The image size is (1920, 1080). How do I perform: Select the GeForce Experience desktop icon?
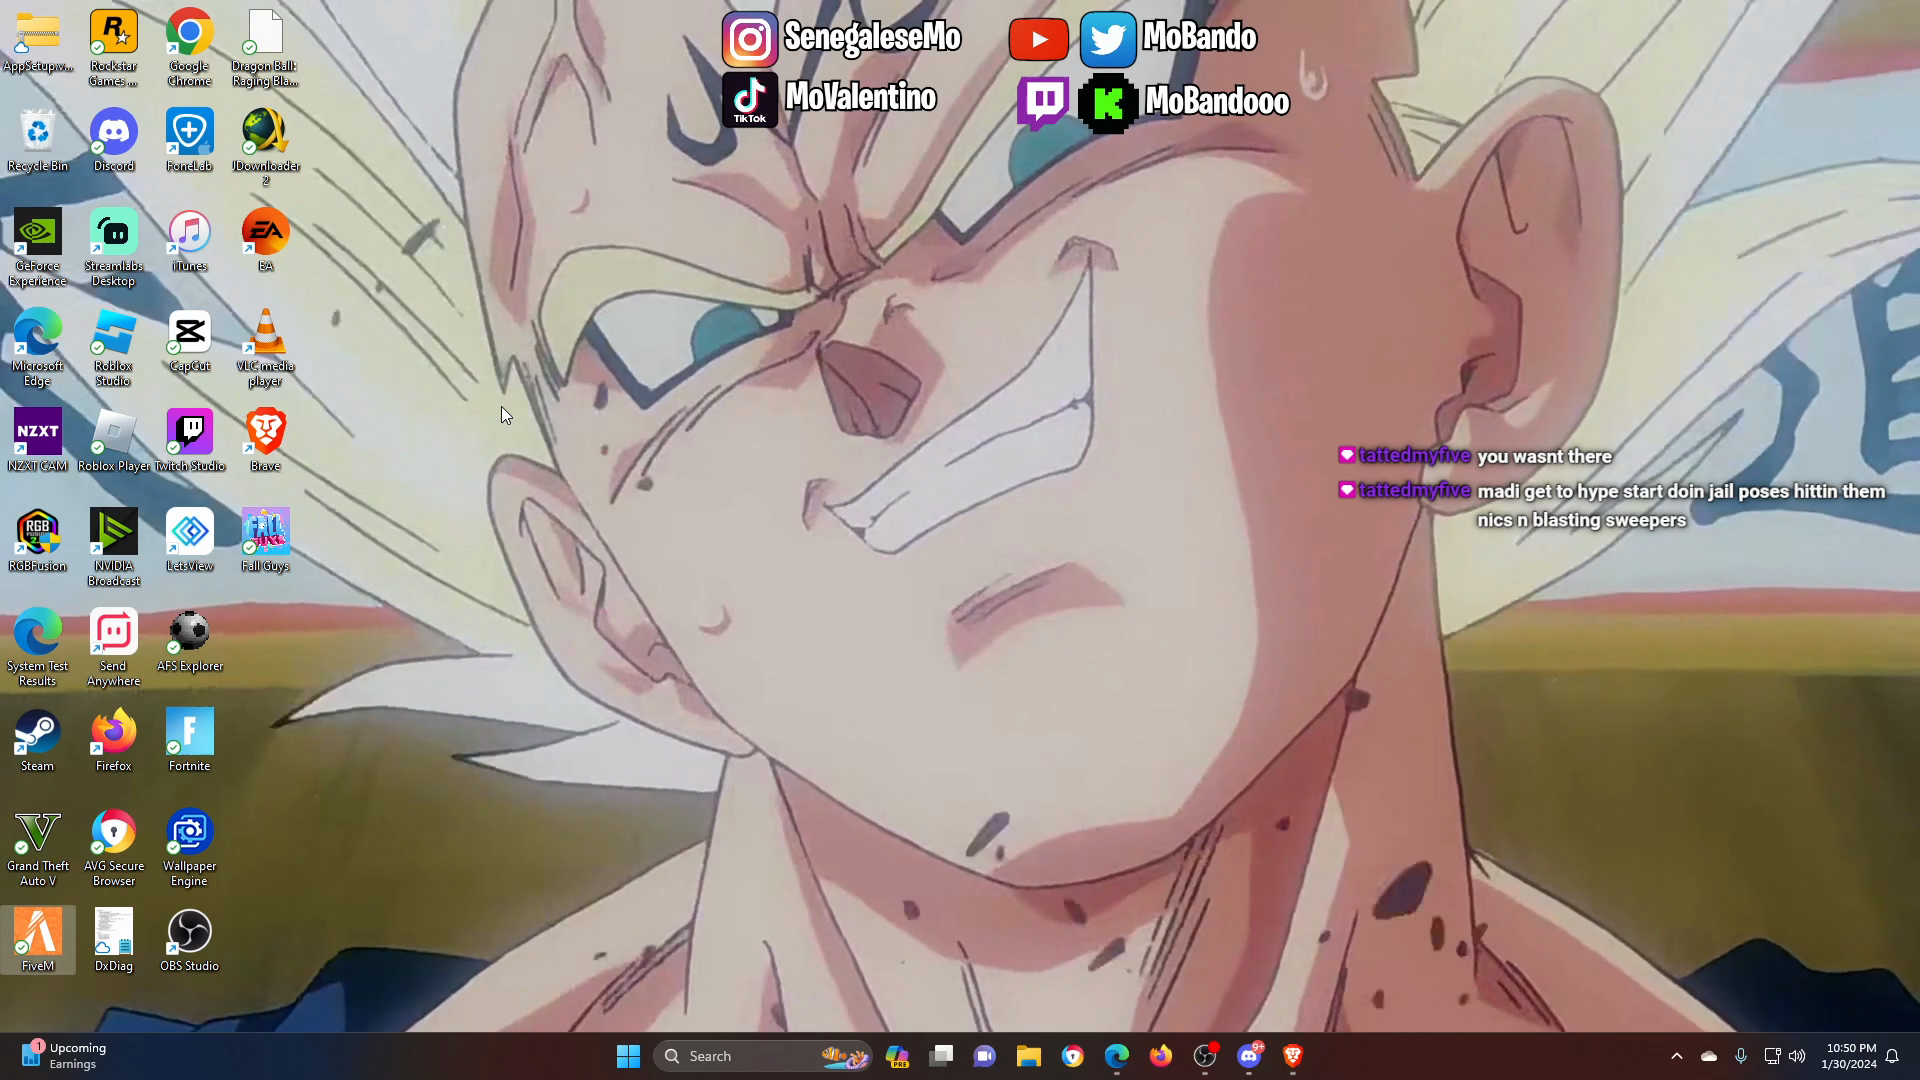pyautogui.click(x=37, y=247)
